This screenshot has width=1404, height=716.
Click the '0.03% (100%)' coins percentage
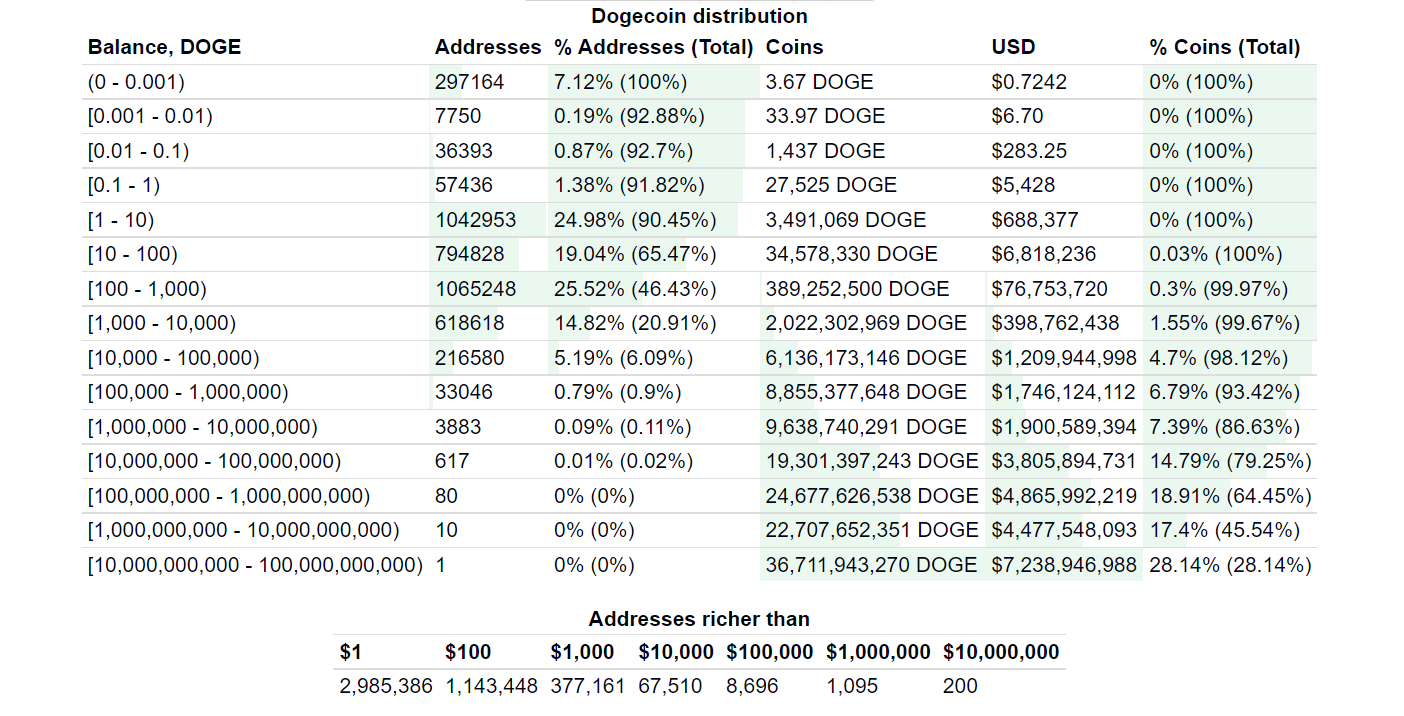tap(1216, 254)
